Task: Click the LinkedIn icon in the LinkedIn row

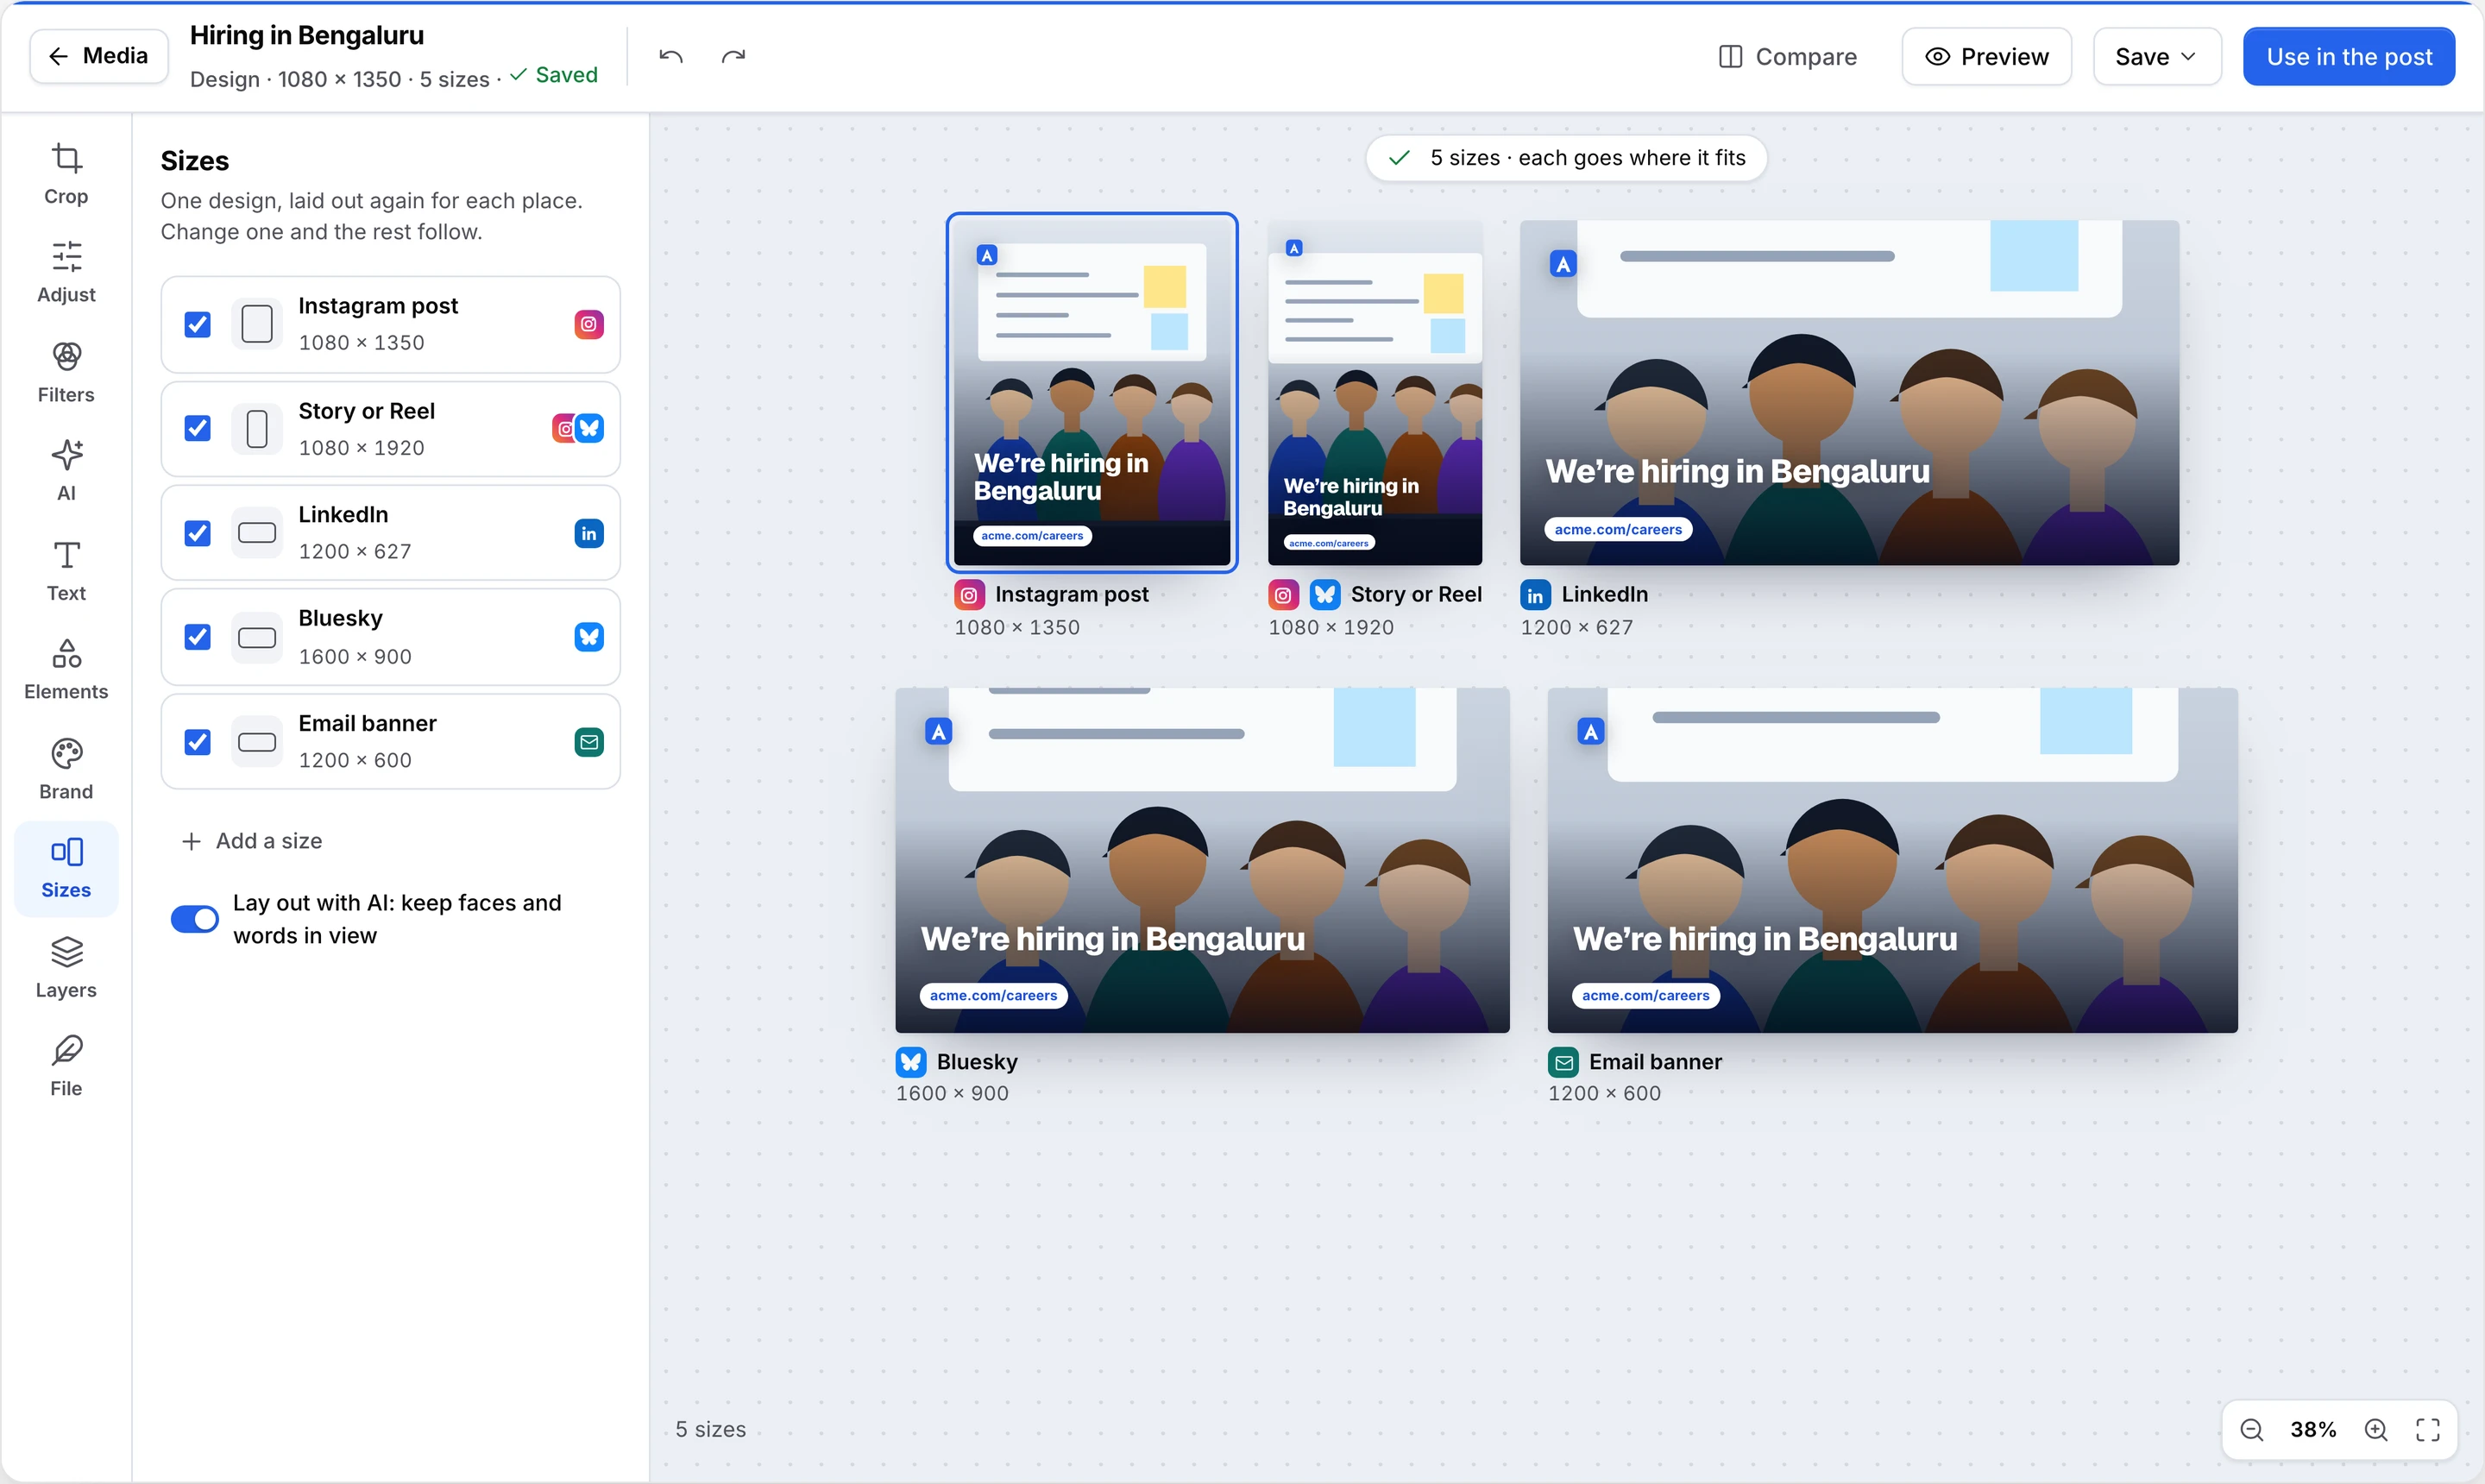Action: pos(589,533)
